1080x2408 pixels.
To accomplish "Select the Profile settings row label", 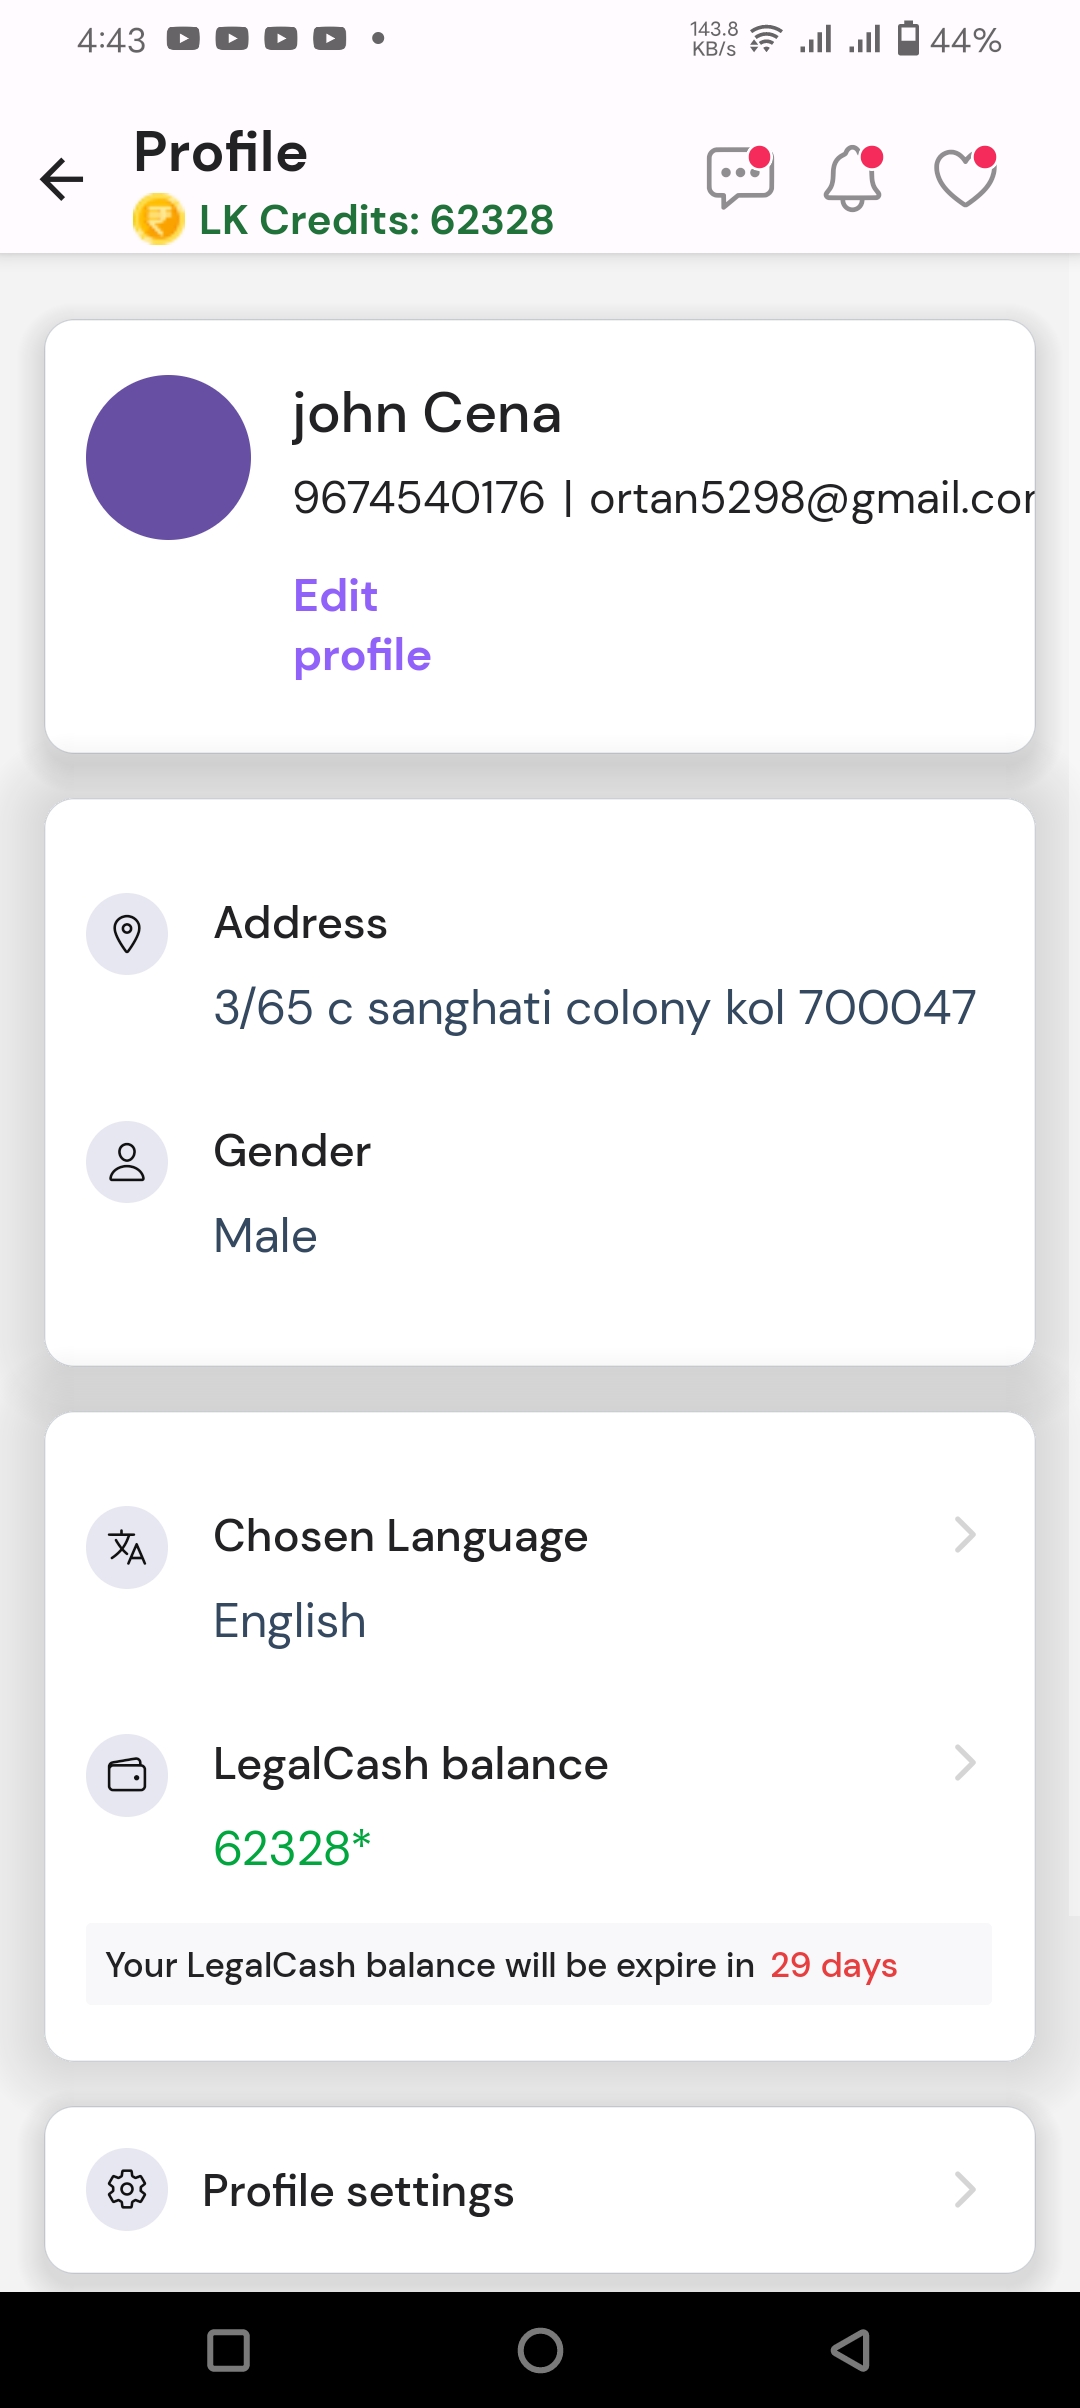I will (358, 2191).
